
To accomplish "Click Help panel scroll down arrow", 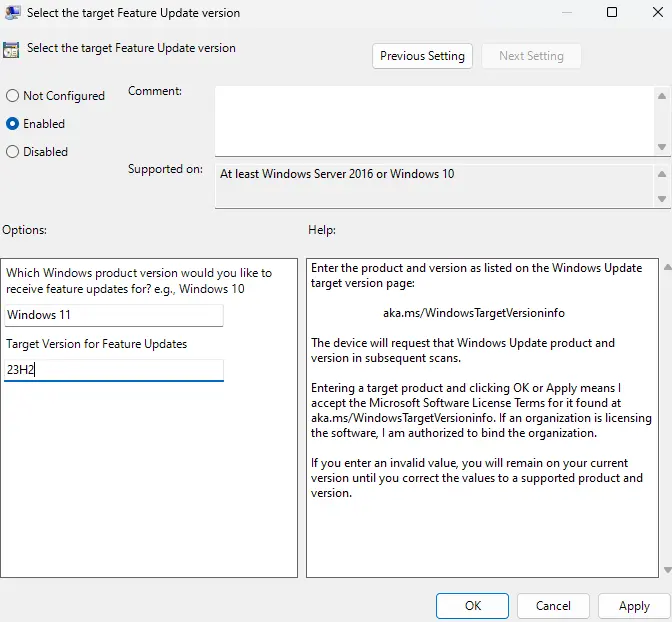I will tap(667, 570).
